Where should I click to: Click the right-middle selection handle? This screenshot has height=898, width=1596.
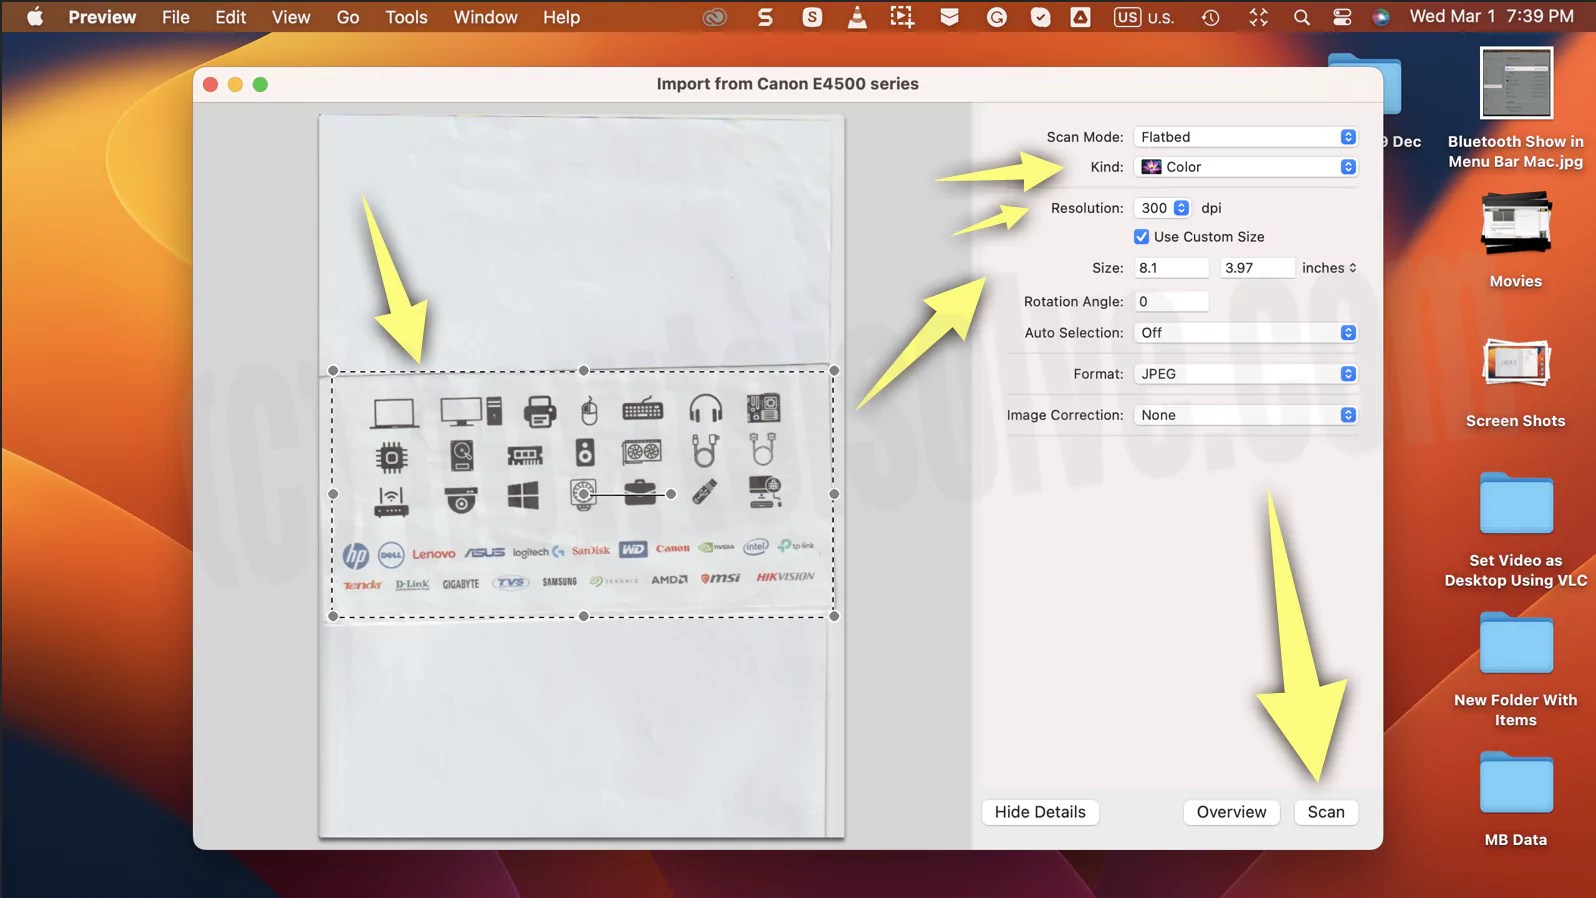click(x=834, y=494)
